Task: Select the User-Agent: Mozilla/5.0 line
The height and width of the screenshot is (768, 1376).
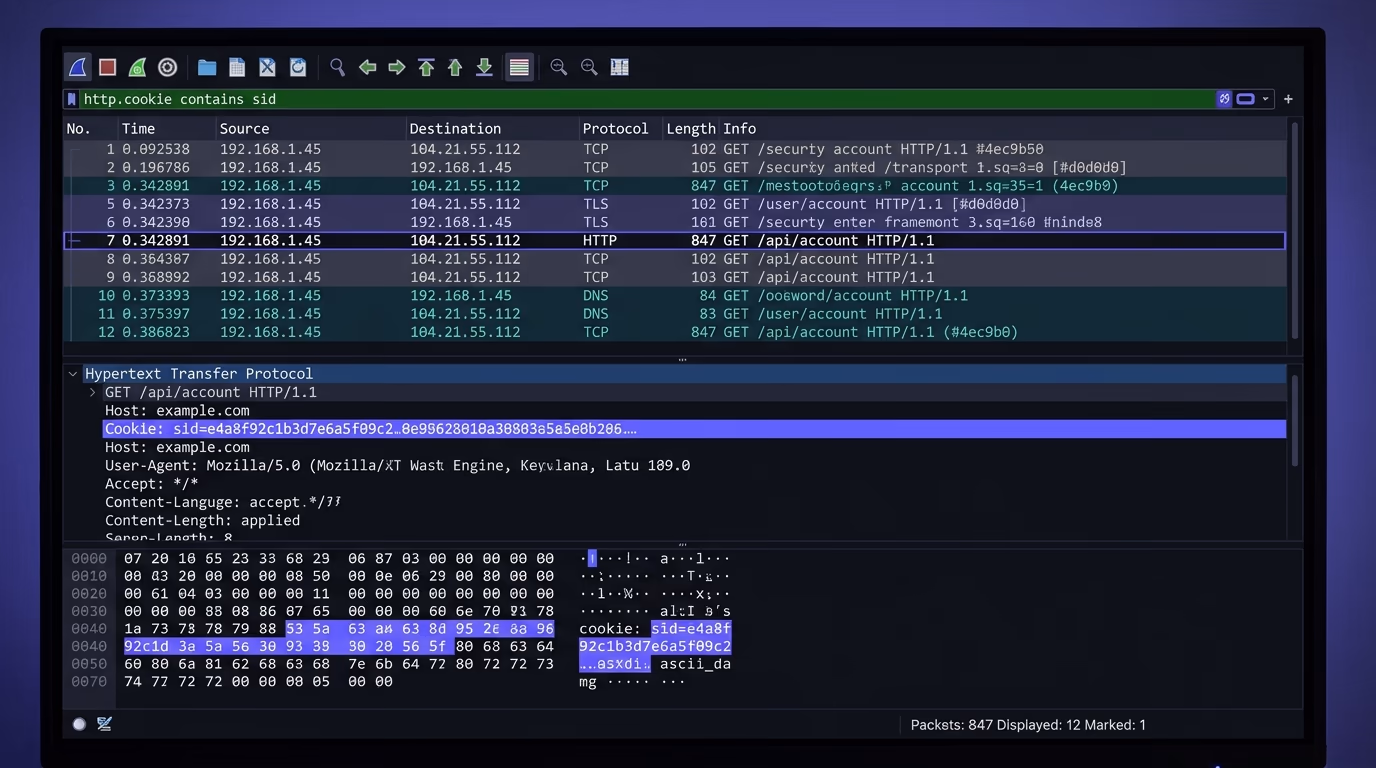Action: pyautogui.click(x=397, y=466)
